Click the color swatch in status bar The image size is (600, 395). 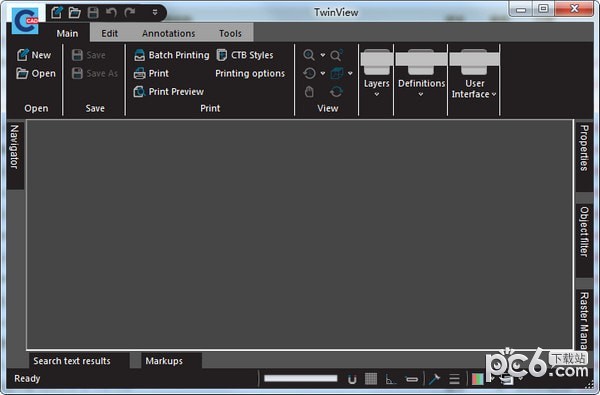tap(477, 379)
